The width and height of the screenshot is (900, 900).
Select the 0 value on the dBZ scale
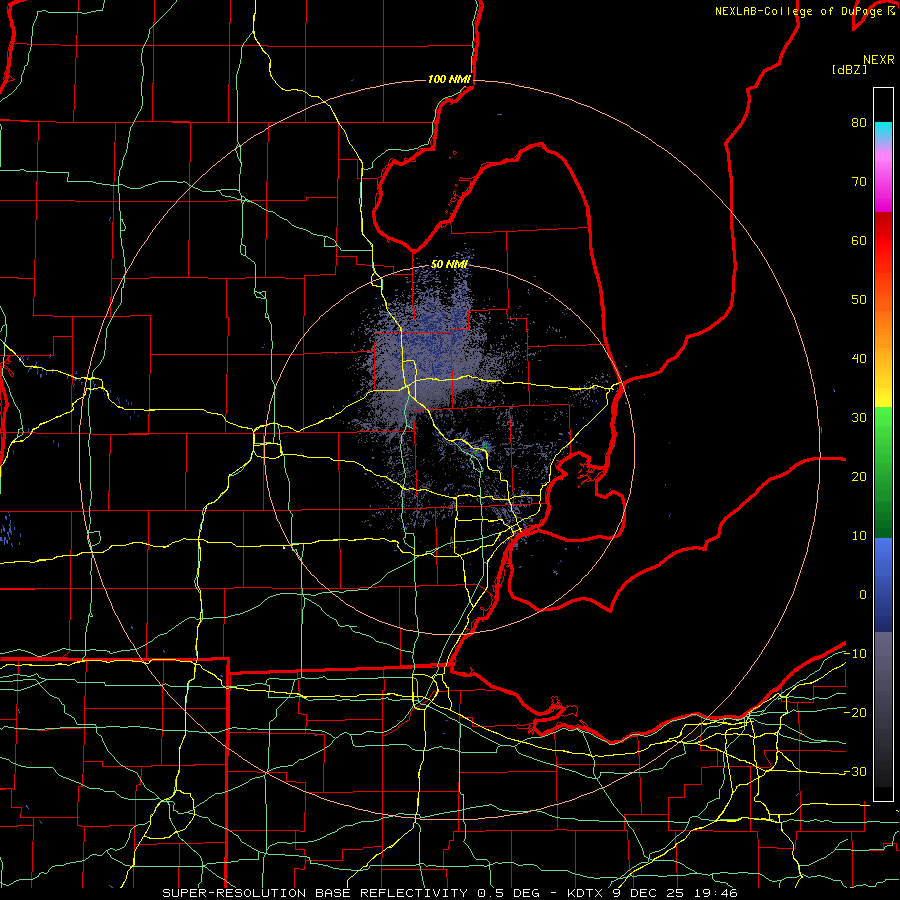(863, 595)
